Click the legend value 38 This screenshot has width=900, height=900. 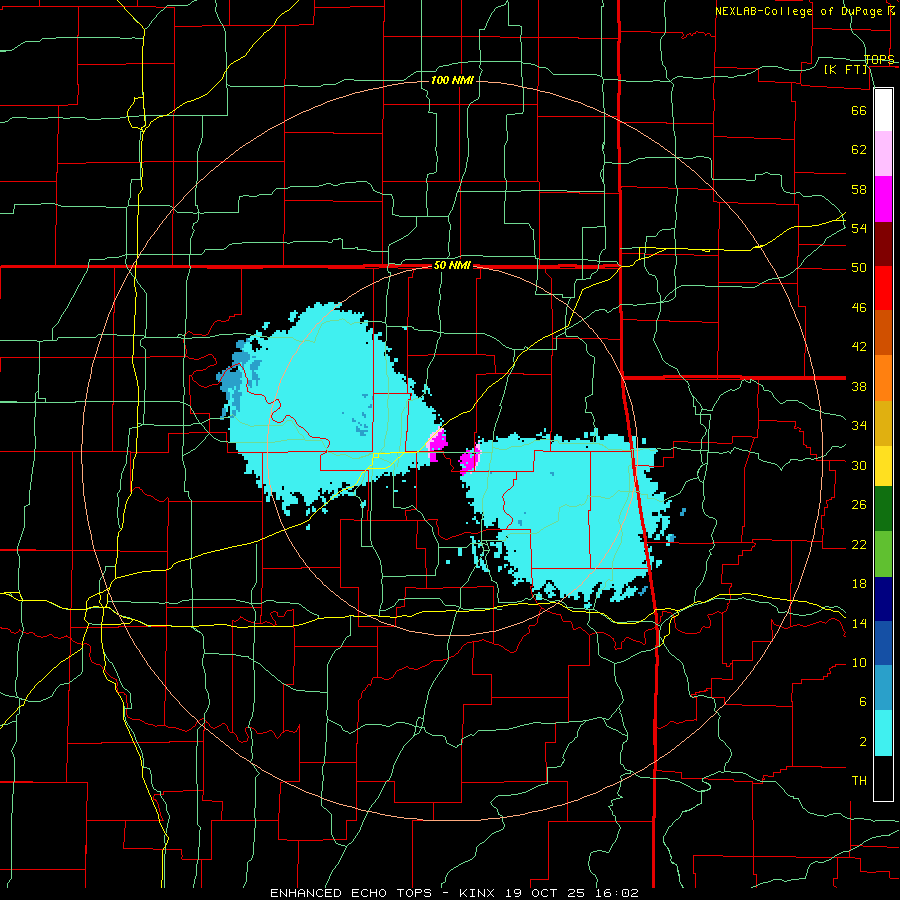[859, 386]
